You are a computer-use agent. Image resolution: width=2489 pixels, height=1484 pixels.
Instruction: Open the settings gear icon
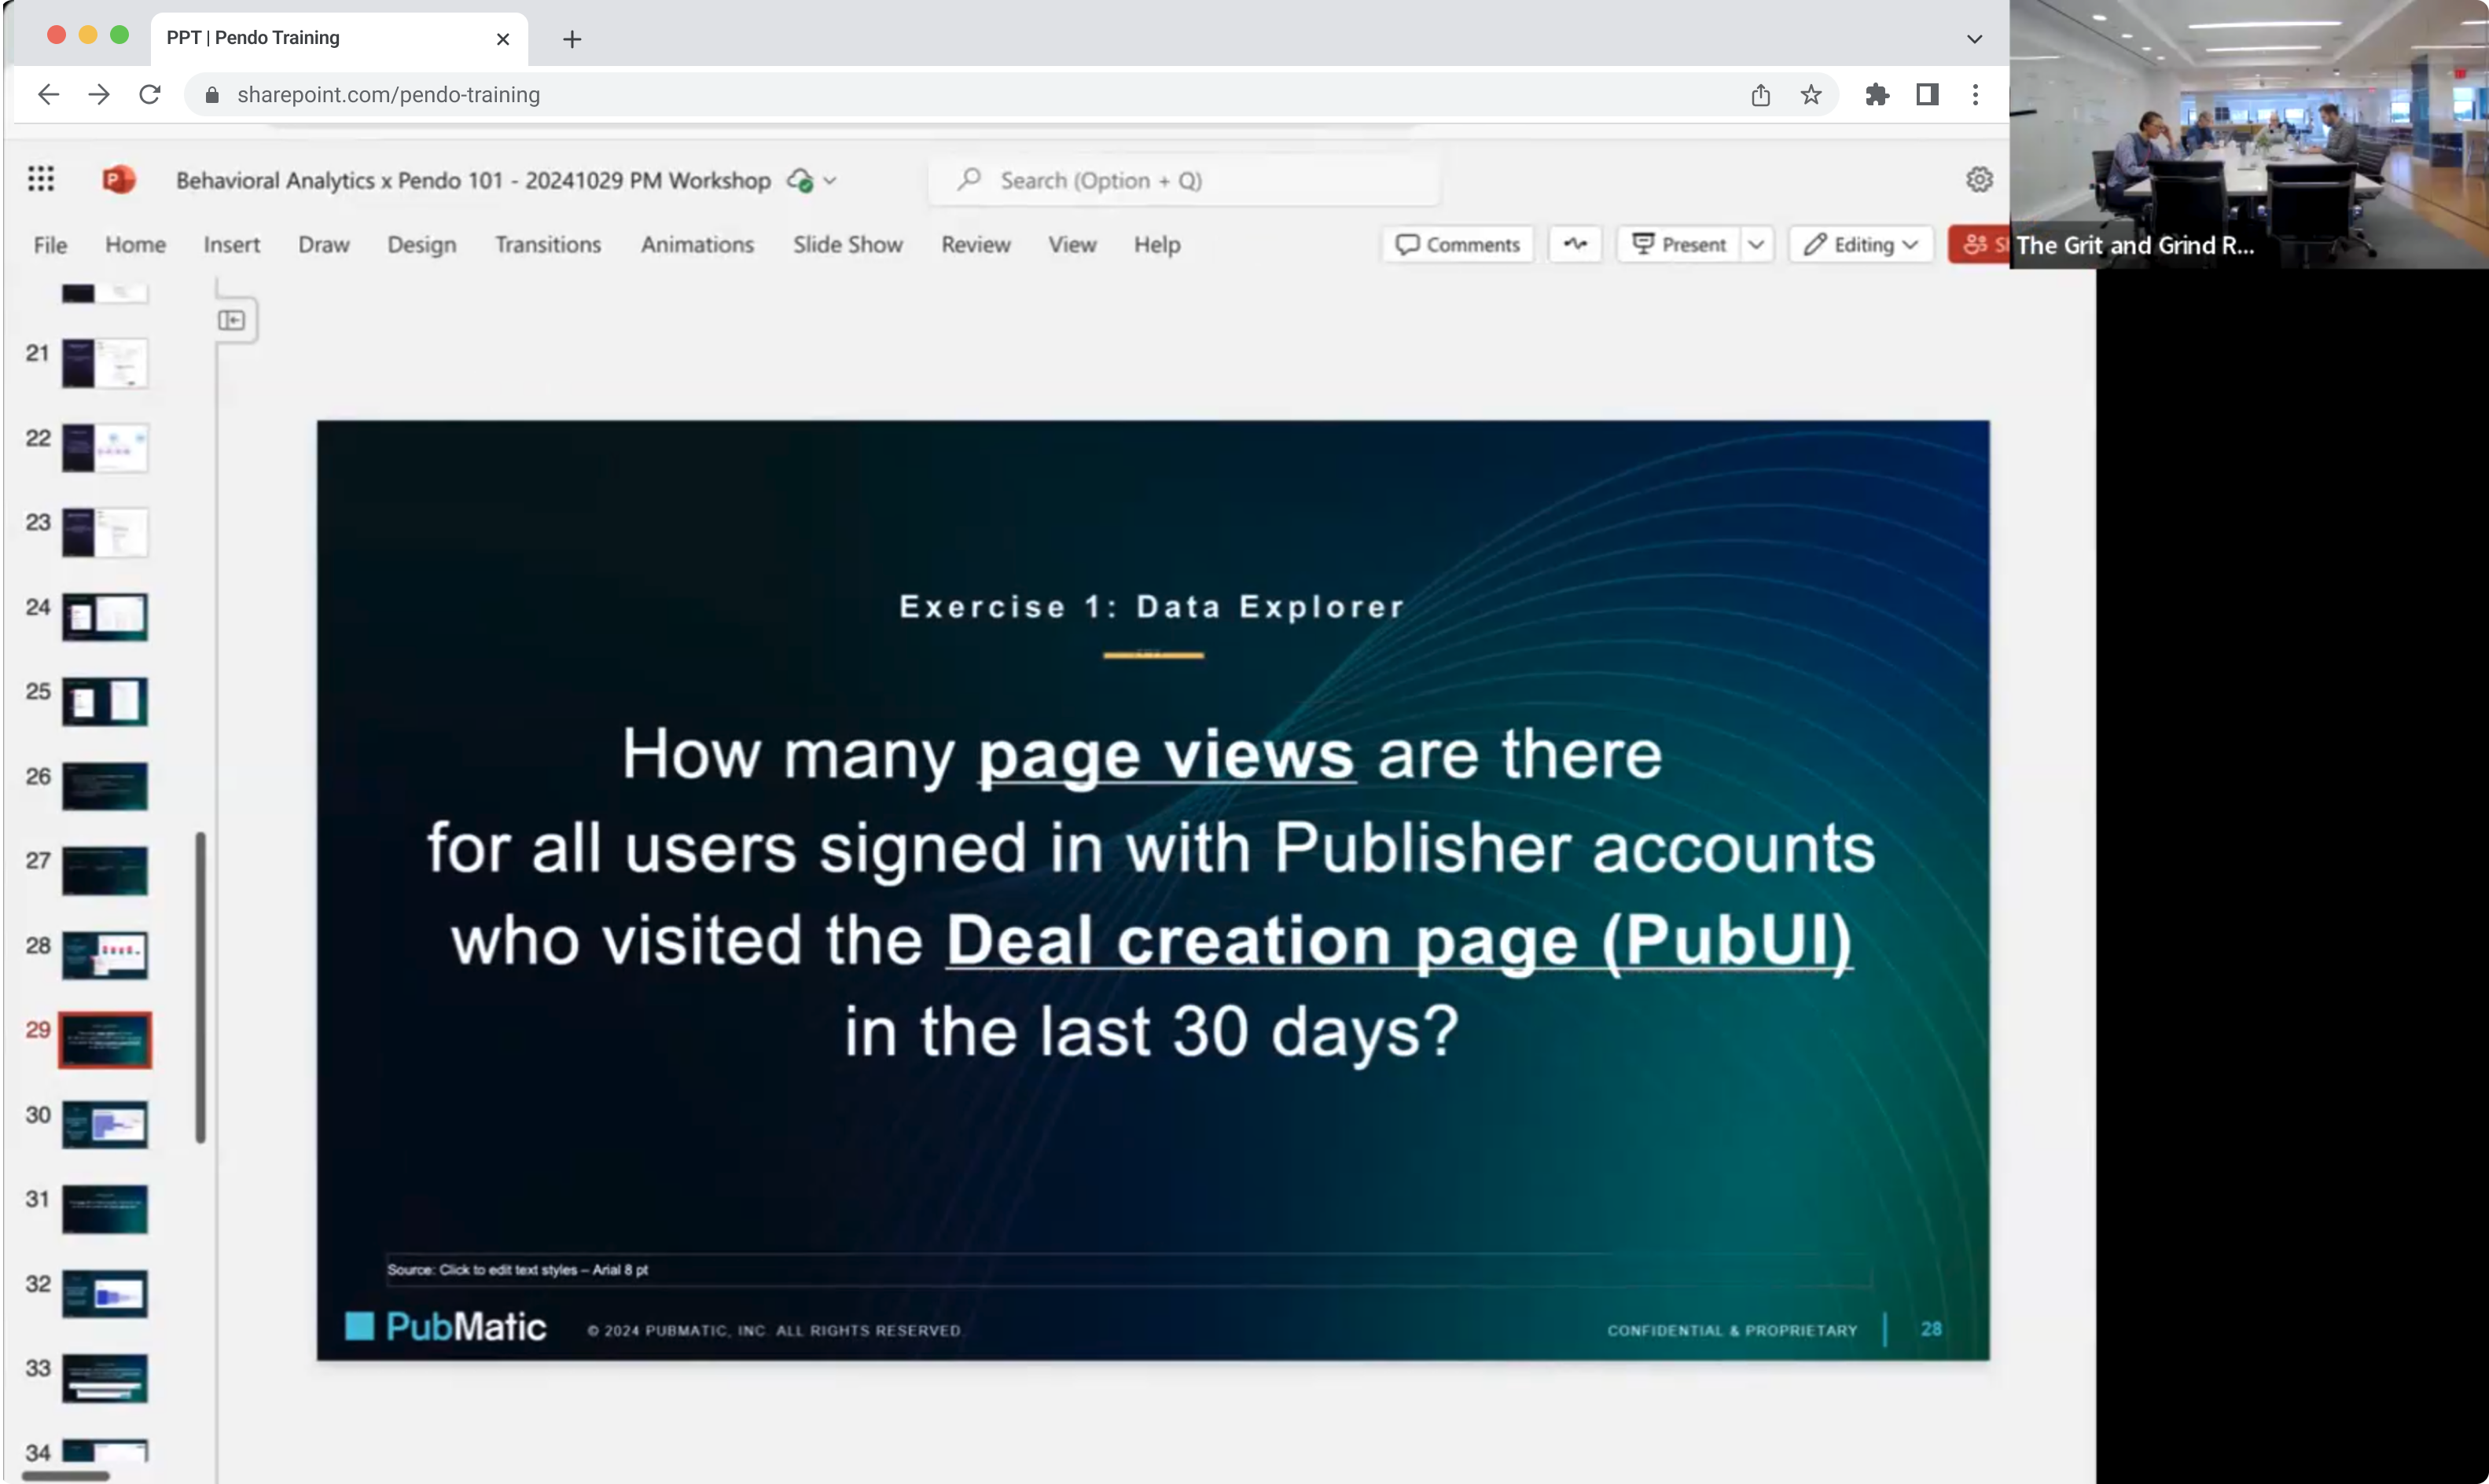click(1979, 180)
